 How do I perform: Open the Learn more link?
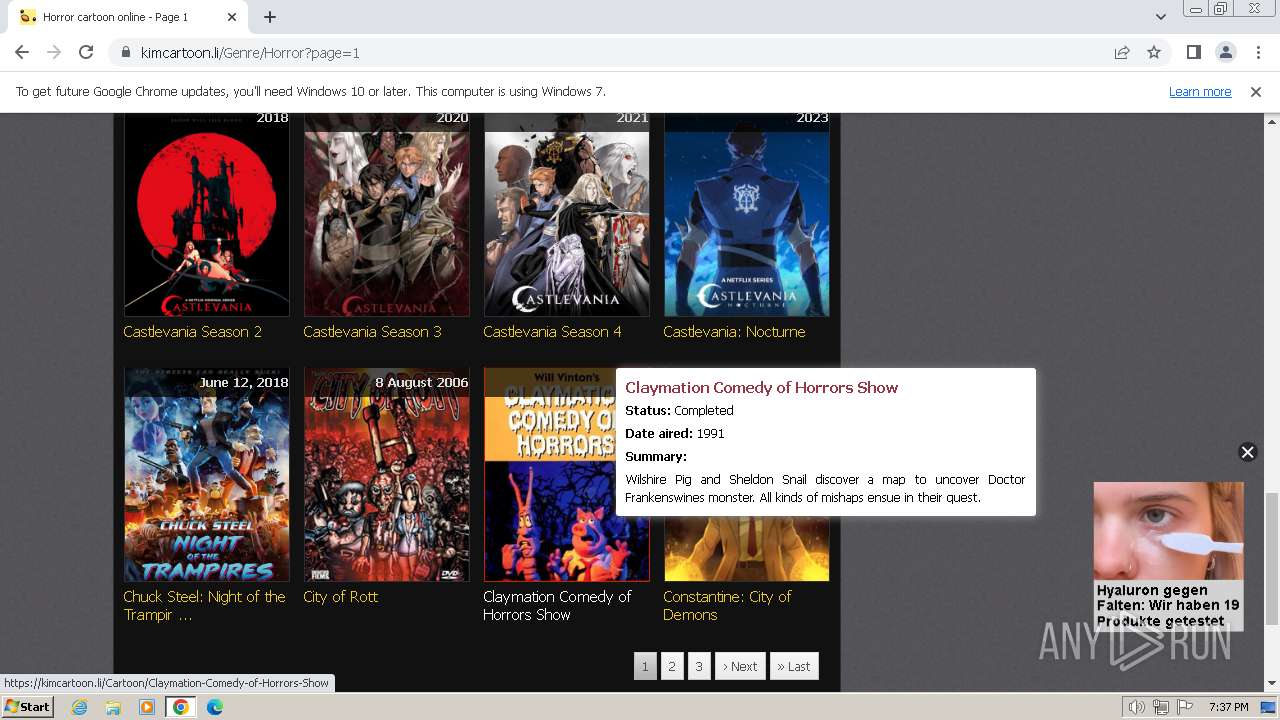(1200, 92)
